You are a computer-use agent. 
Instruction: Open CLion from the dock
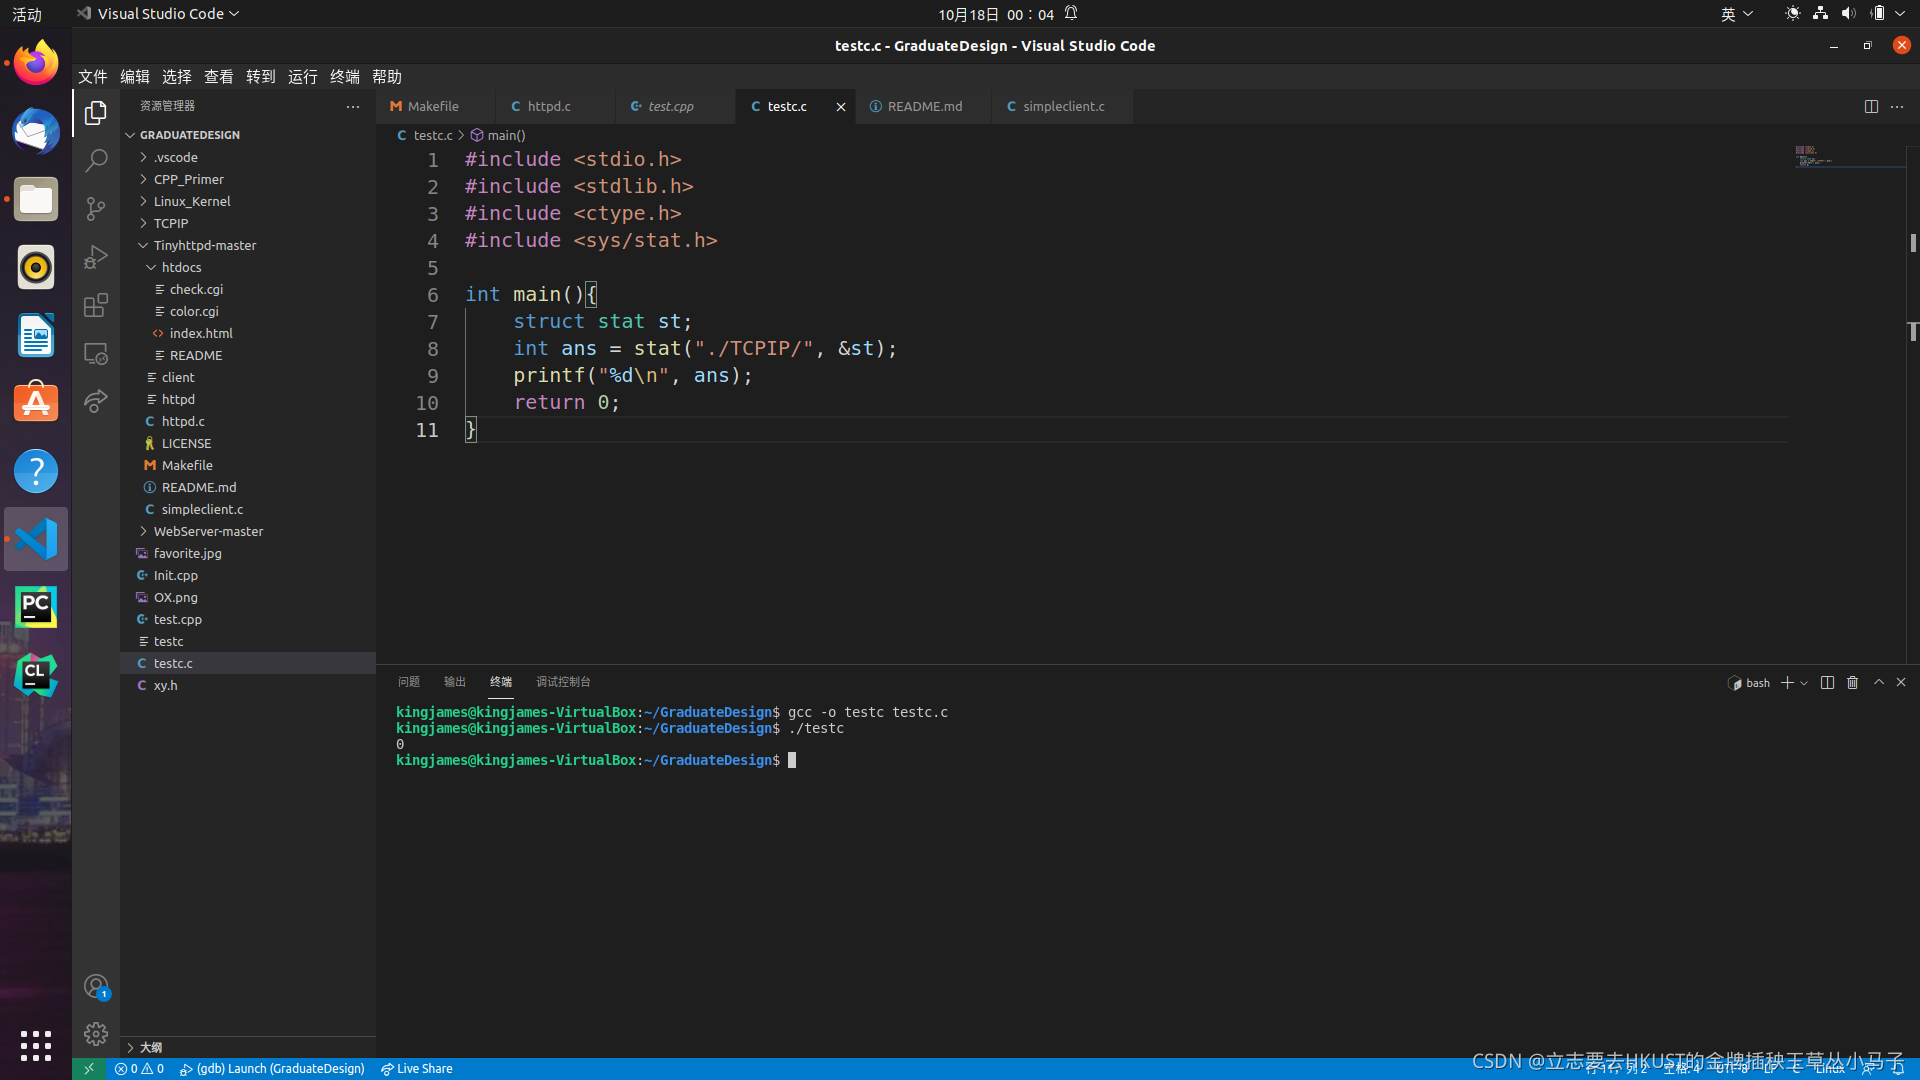point(36,675)
